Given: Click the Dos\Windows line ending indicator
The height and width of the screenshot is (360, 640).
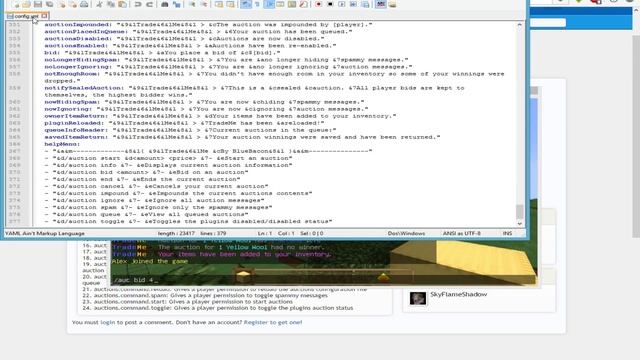Looking at the screenshot, I should point(406,233).
